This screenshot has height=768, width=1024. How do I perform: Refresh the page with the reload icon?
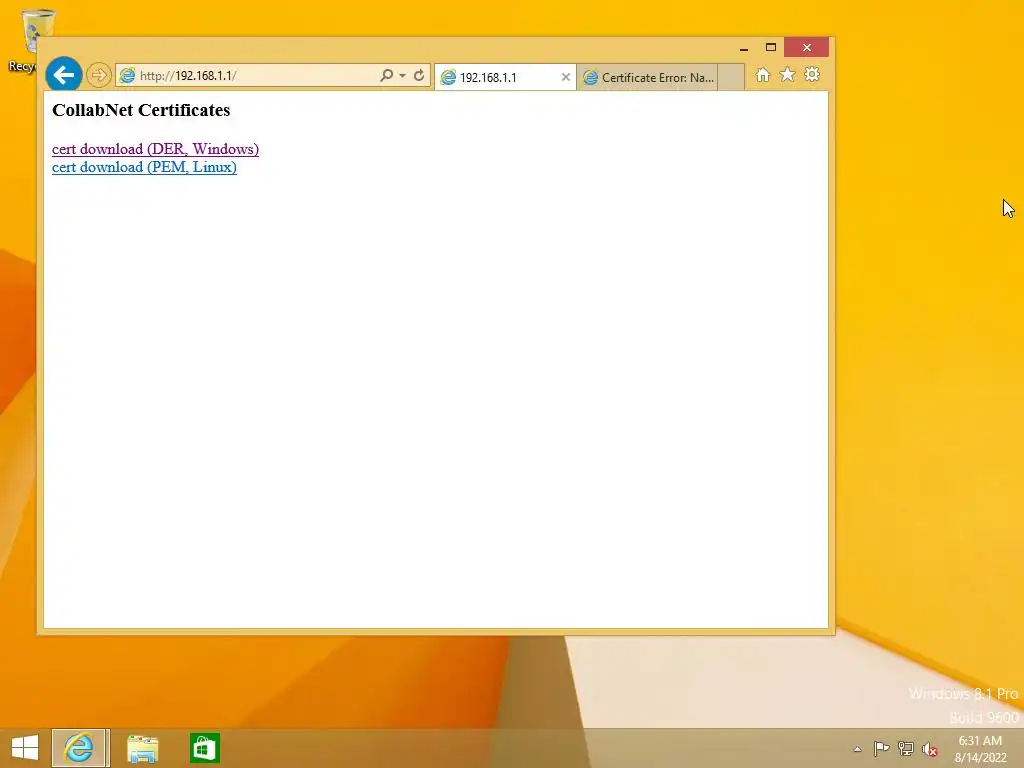[x=419, y=75]
